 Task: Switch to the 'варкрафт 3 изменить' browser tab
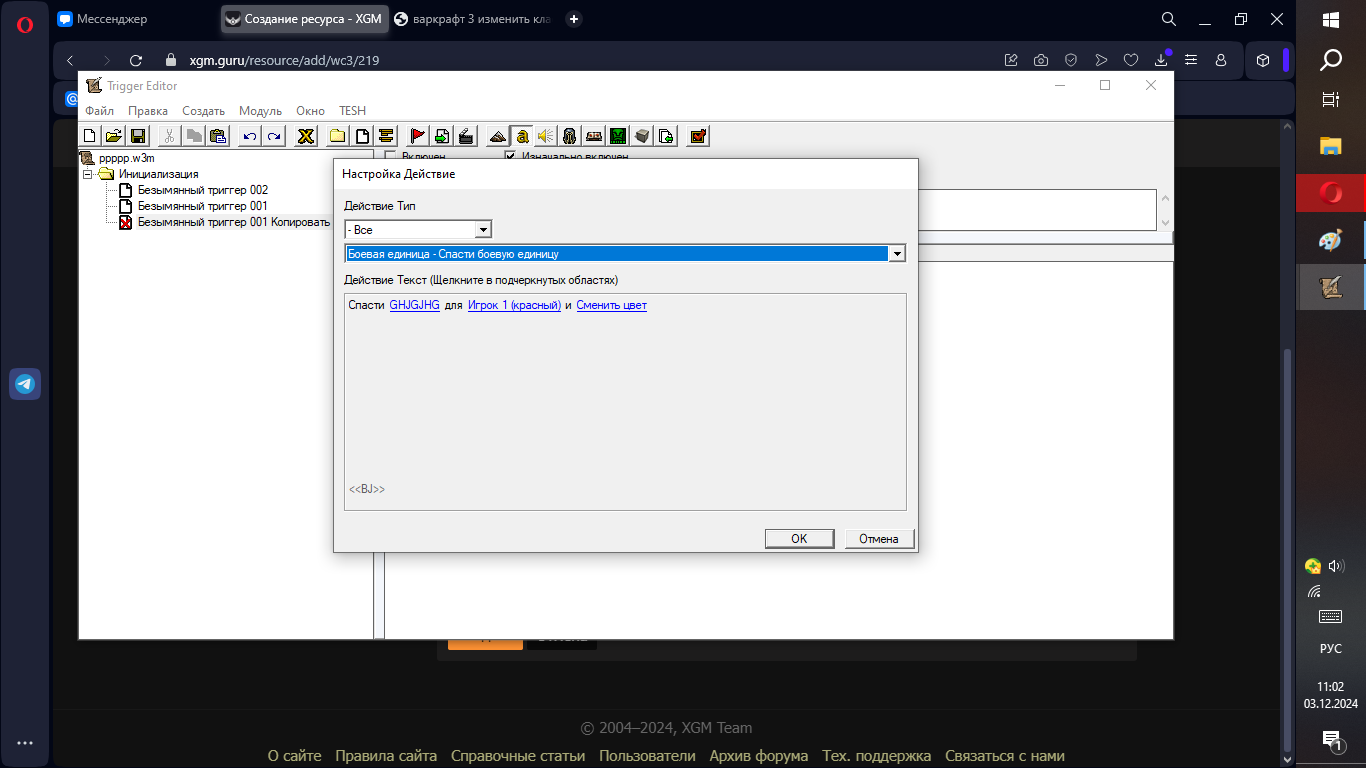[x=472, y=19]
